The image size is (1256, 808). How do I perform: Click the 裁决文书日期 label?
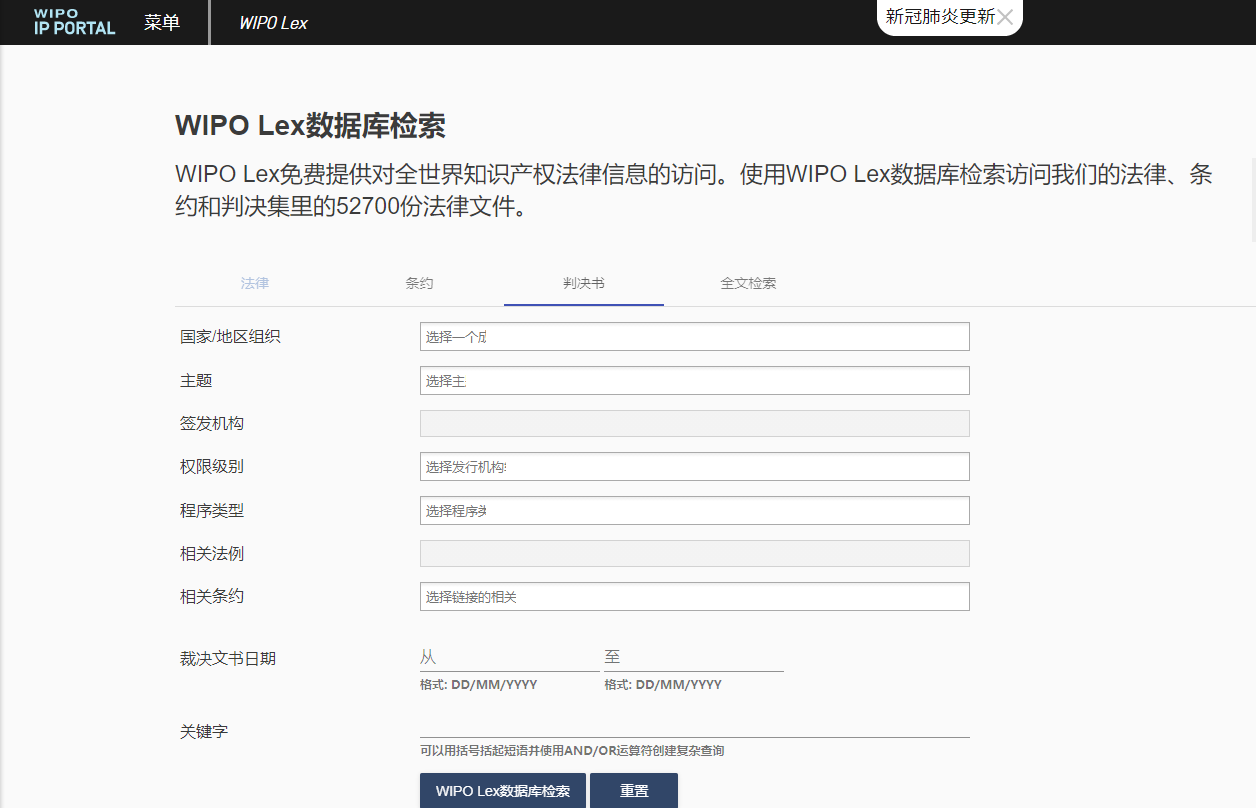tap(228, 658)
